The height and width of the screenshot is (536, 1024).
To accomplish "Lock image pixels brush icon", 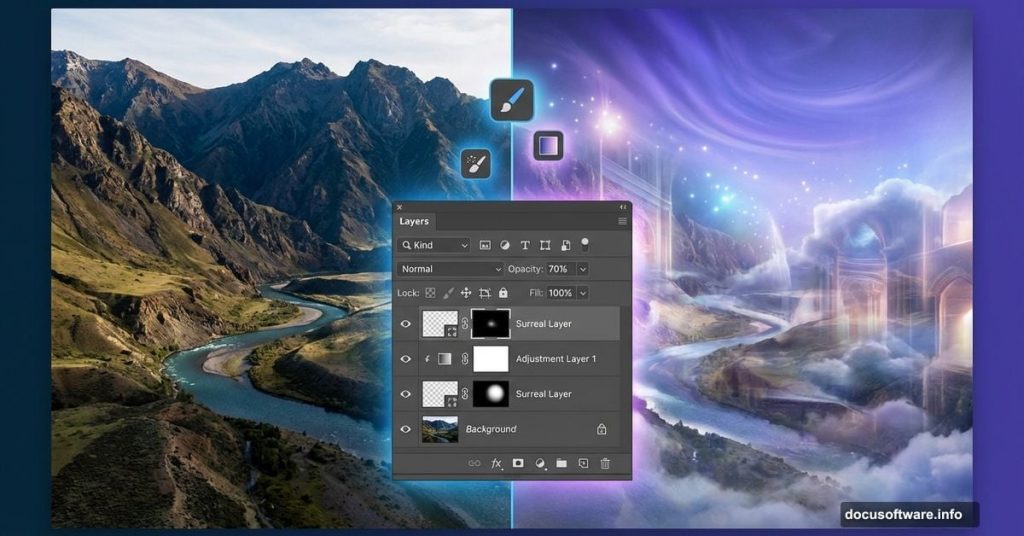I will 448,293.
